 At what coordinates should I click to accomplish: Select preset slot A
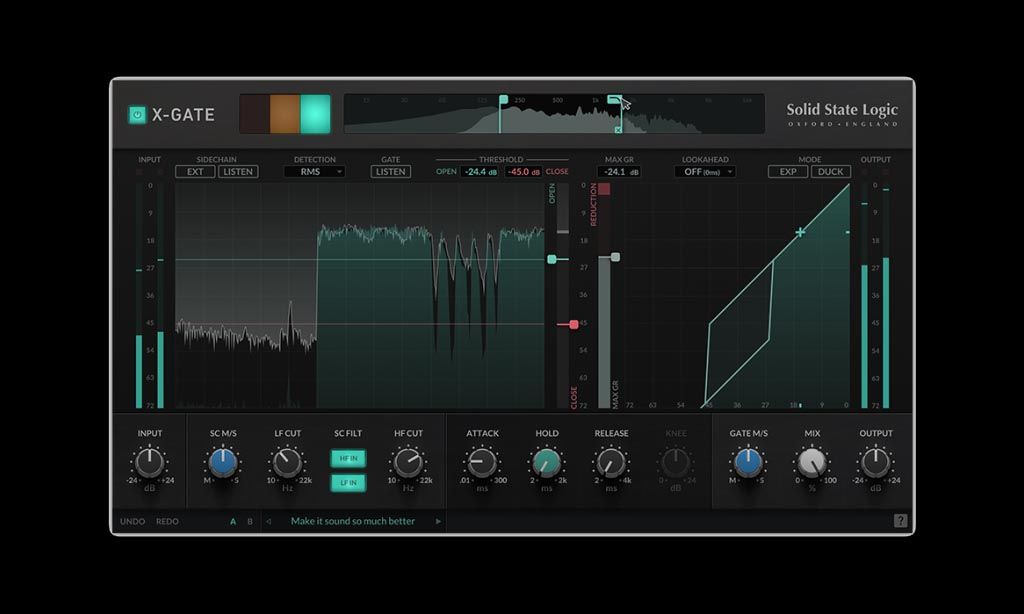pos(233,521)
